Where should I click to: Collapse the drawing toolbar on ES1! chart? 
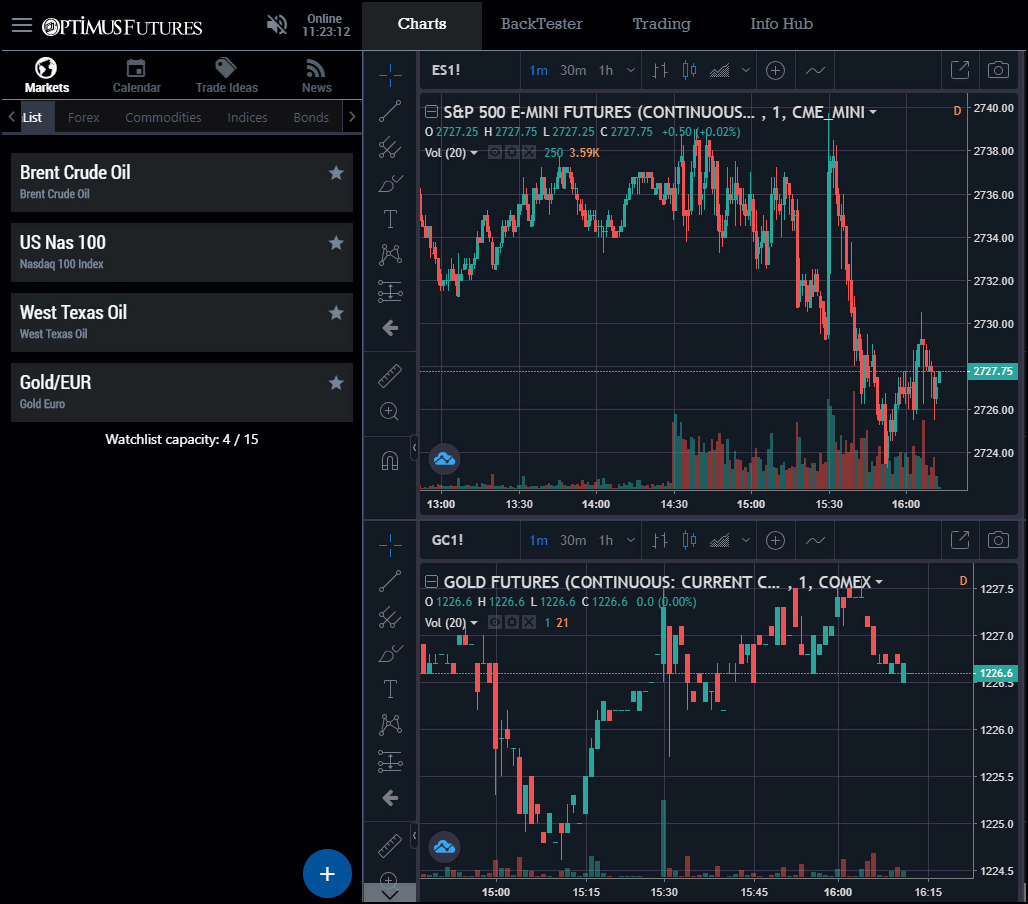coord(414,448)
